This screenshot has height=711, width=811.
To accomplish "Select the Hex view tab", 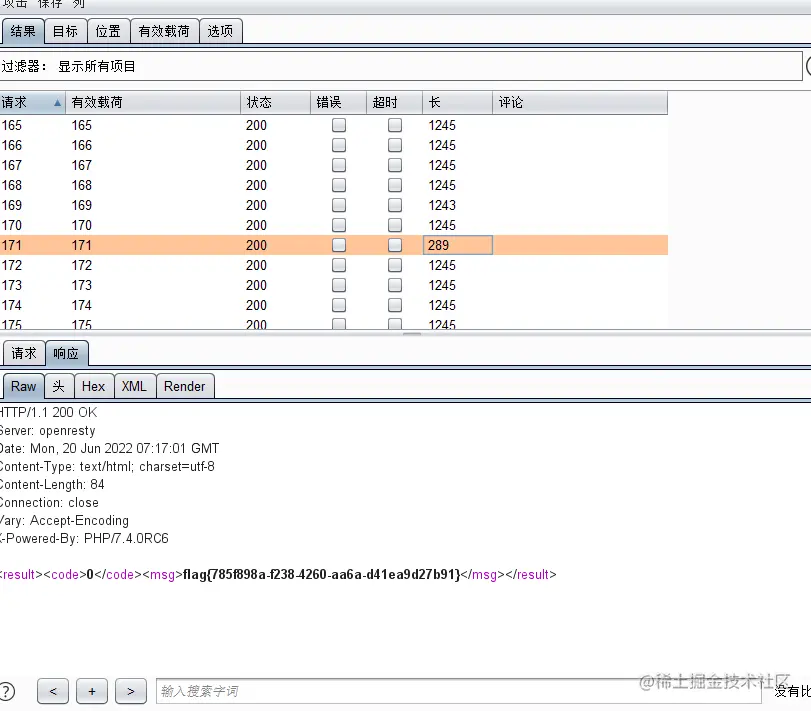I will pos(94,386).
